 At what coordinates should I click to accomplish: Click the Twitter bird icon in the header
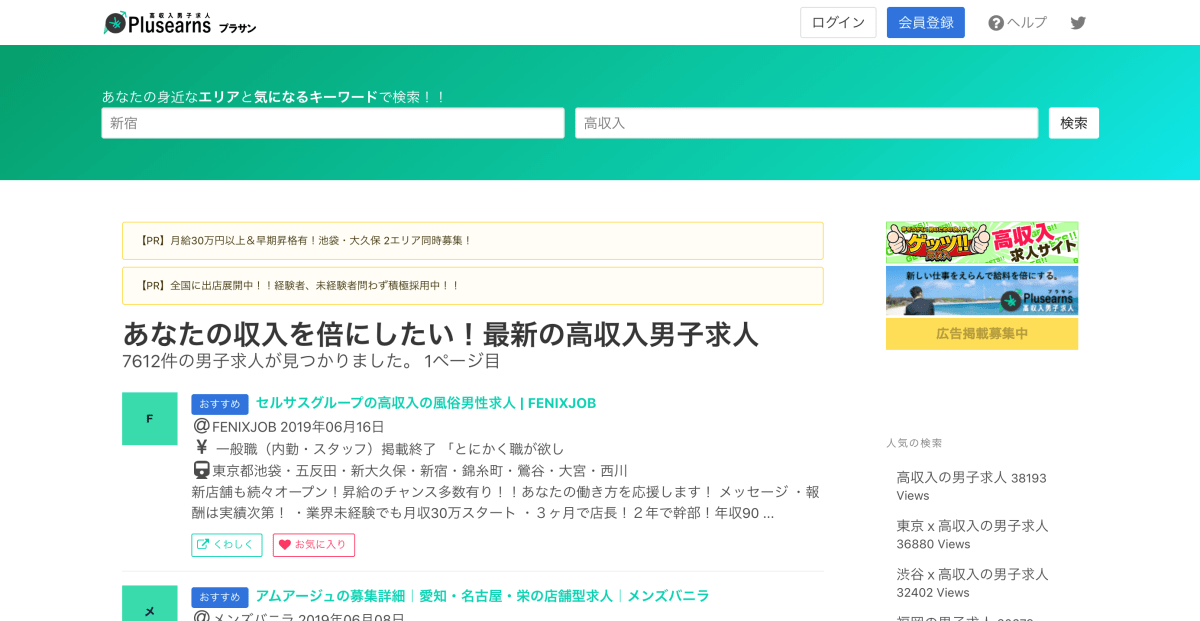tap(1078, 21)
